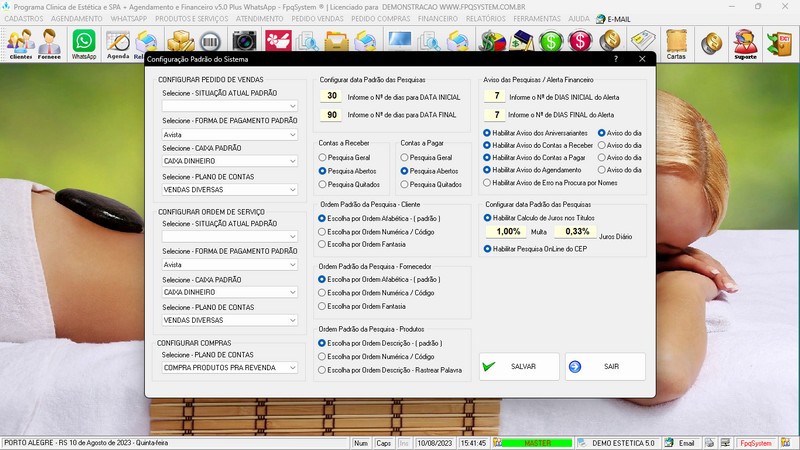Click the DATA INICIAL days field showing 30
800x450 pixels.
(332, 96)
